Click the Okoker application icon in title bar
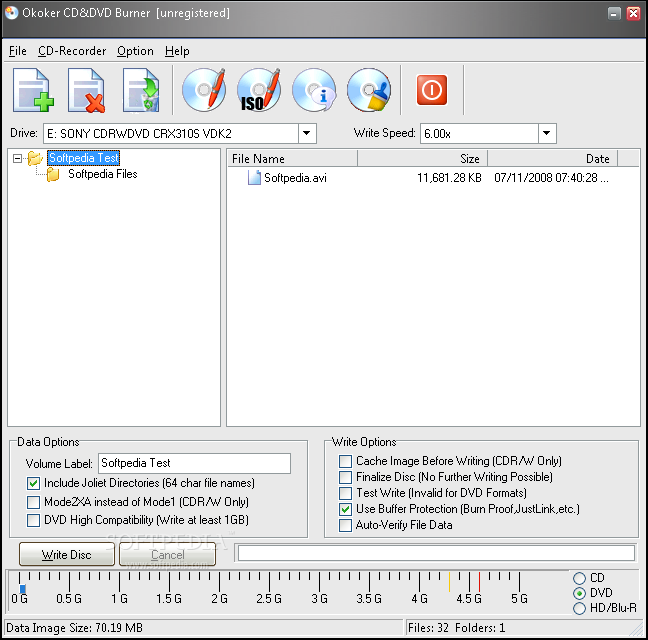648x640 pixels. point(11,13)
